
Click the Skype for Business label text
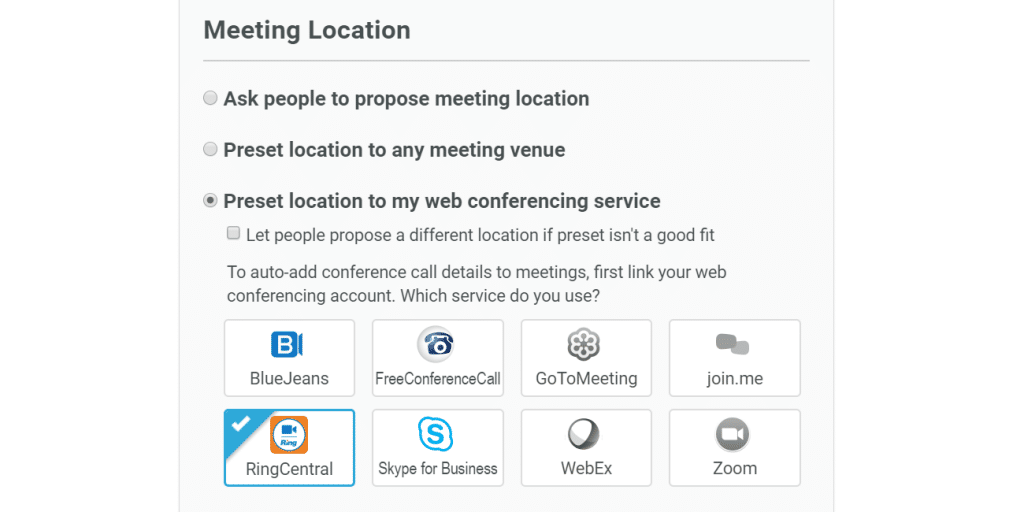coord(438,468)
